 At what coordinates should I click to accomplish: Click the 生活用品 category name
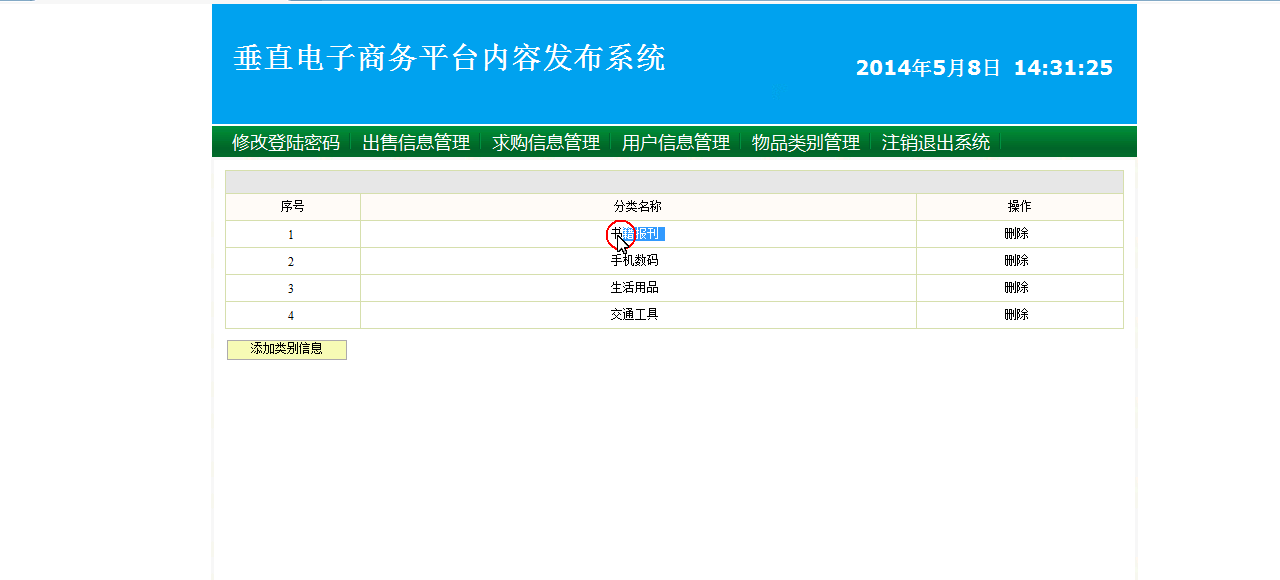tap(635, 288)
